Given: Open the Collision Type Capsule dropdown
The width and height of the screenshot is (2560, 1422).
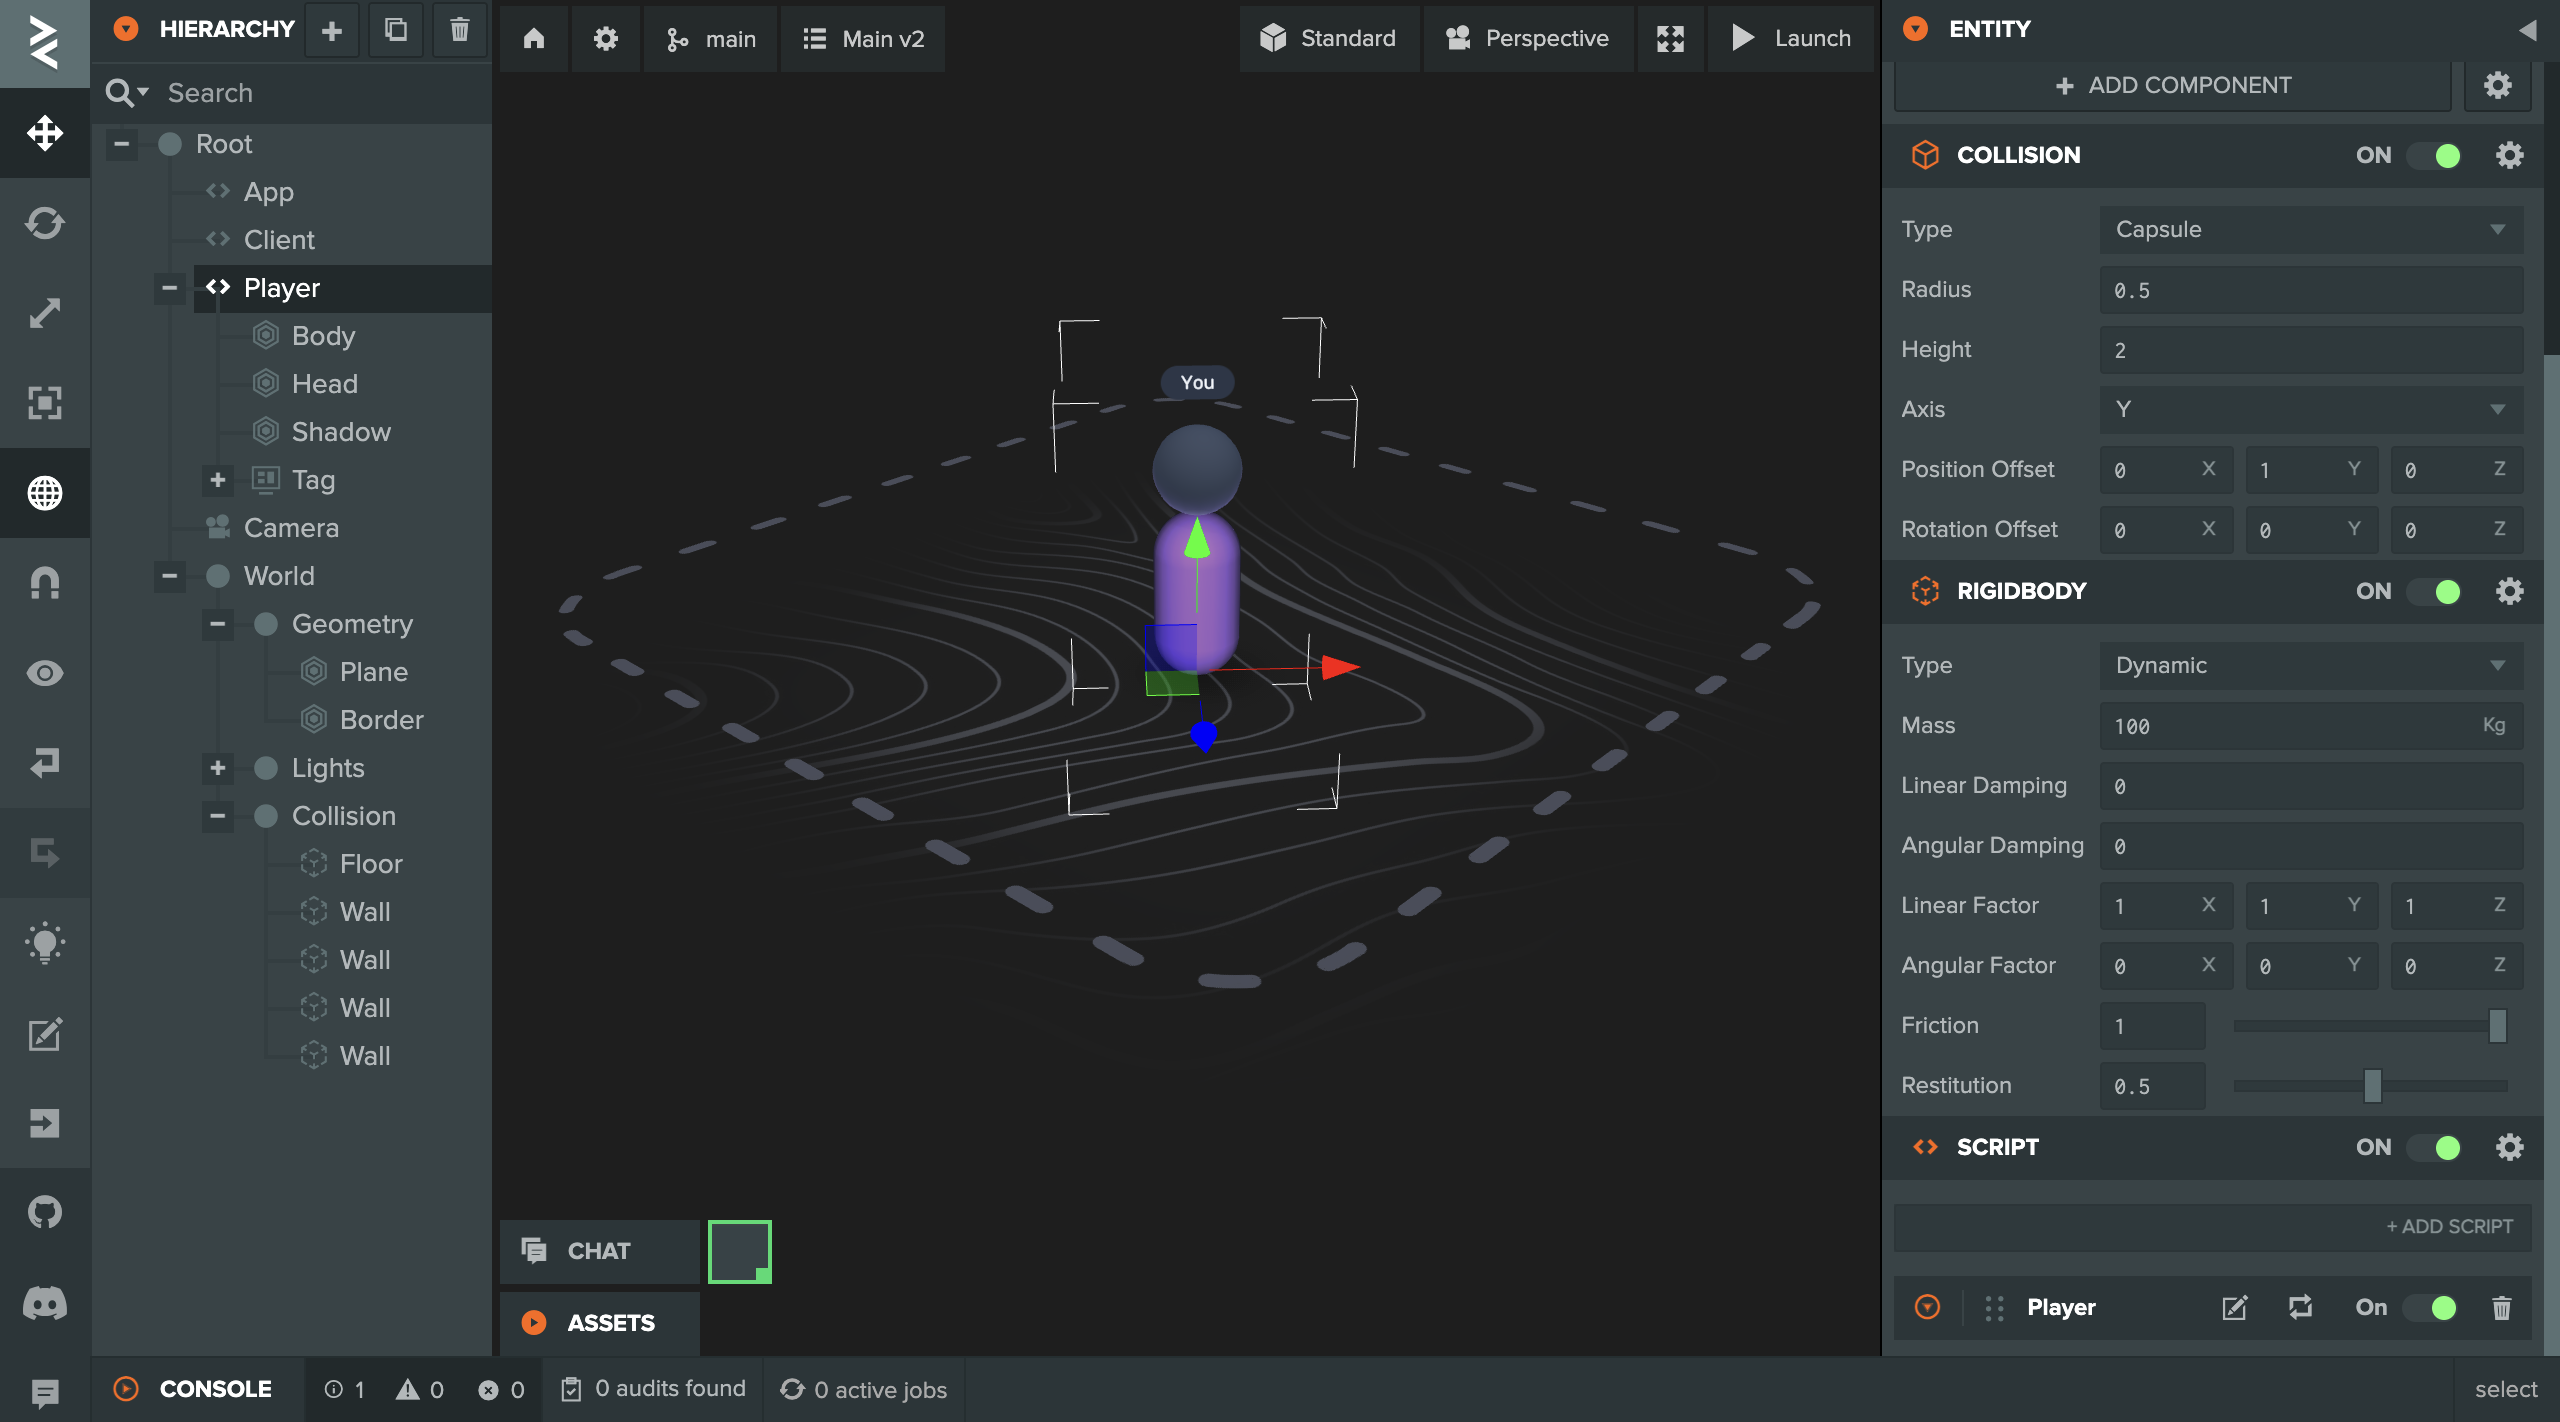Looking at the screenshot, I should 2310,229.
